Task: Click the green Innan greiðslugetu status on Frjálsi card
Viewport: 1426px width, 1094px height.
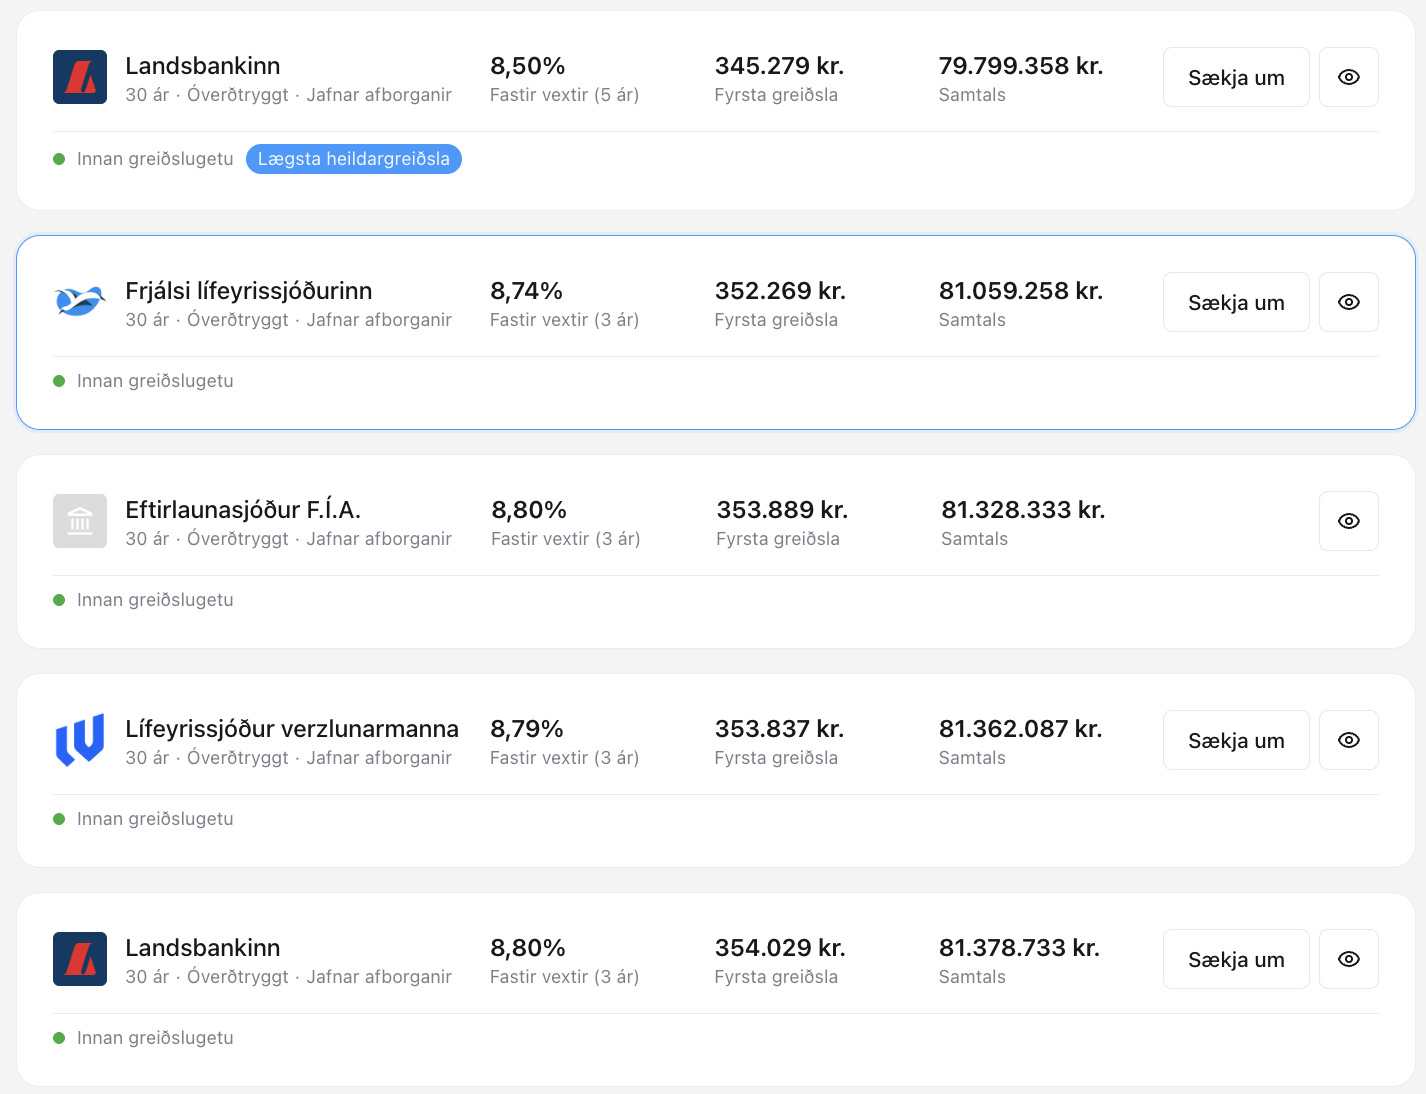Action: pyautogui.click(x=143, y=381)
